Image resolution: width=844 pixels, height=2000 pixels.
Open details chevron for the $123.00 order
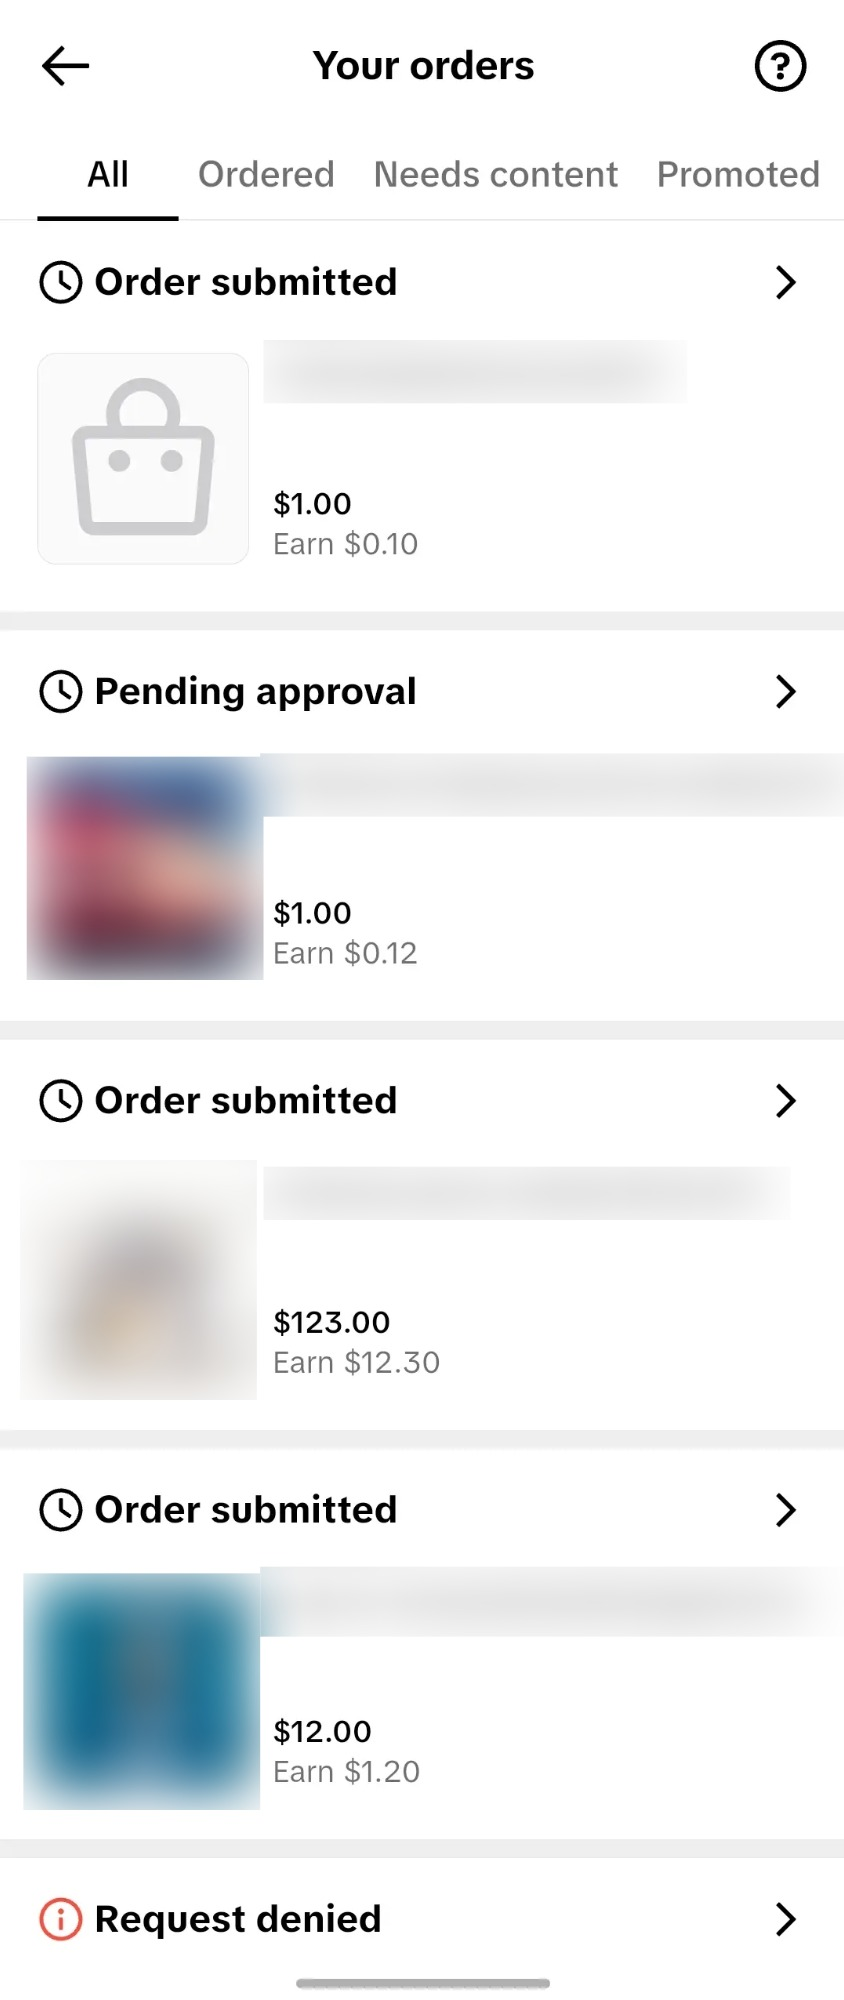coord(786,1101)
